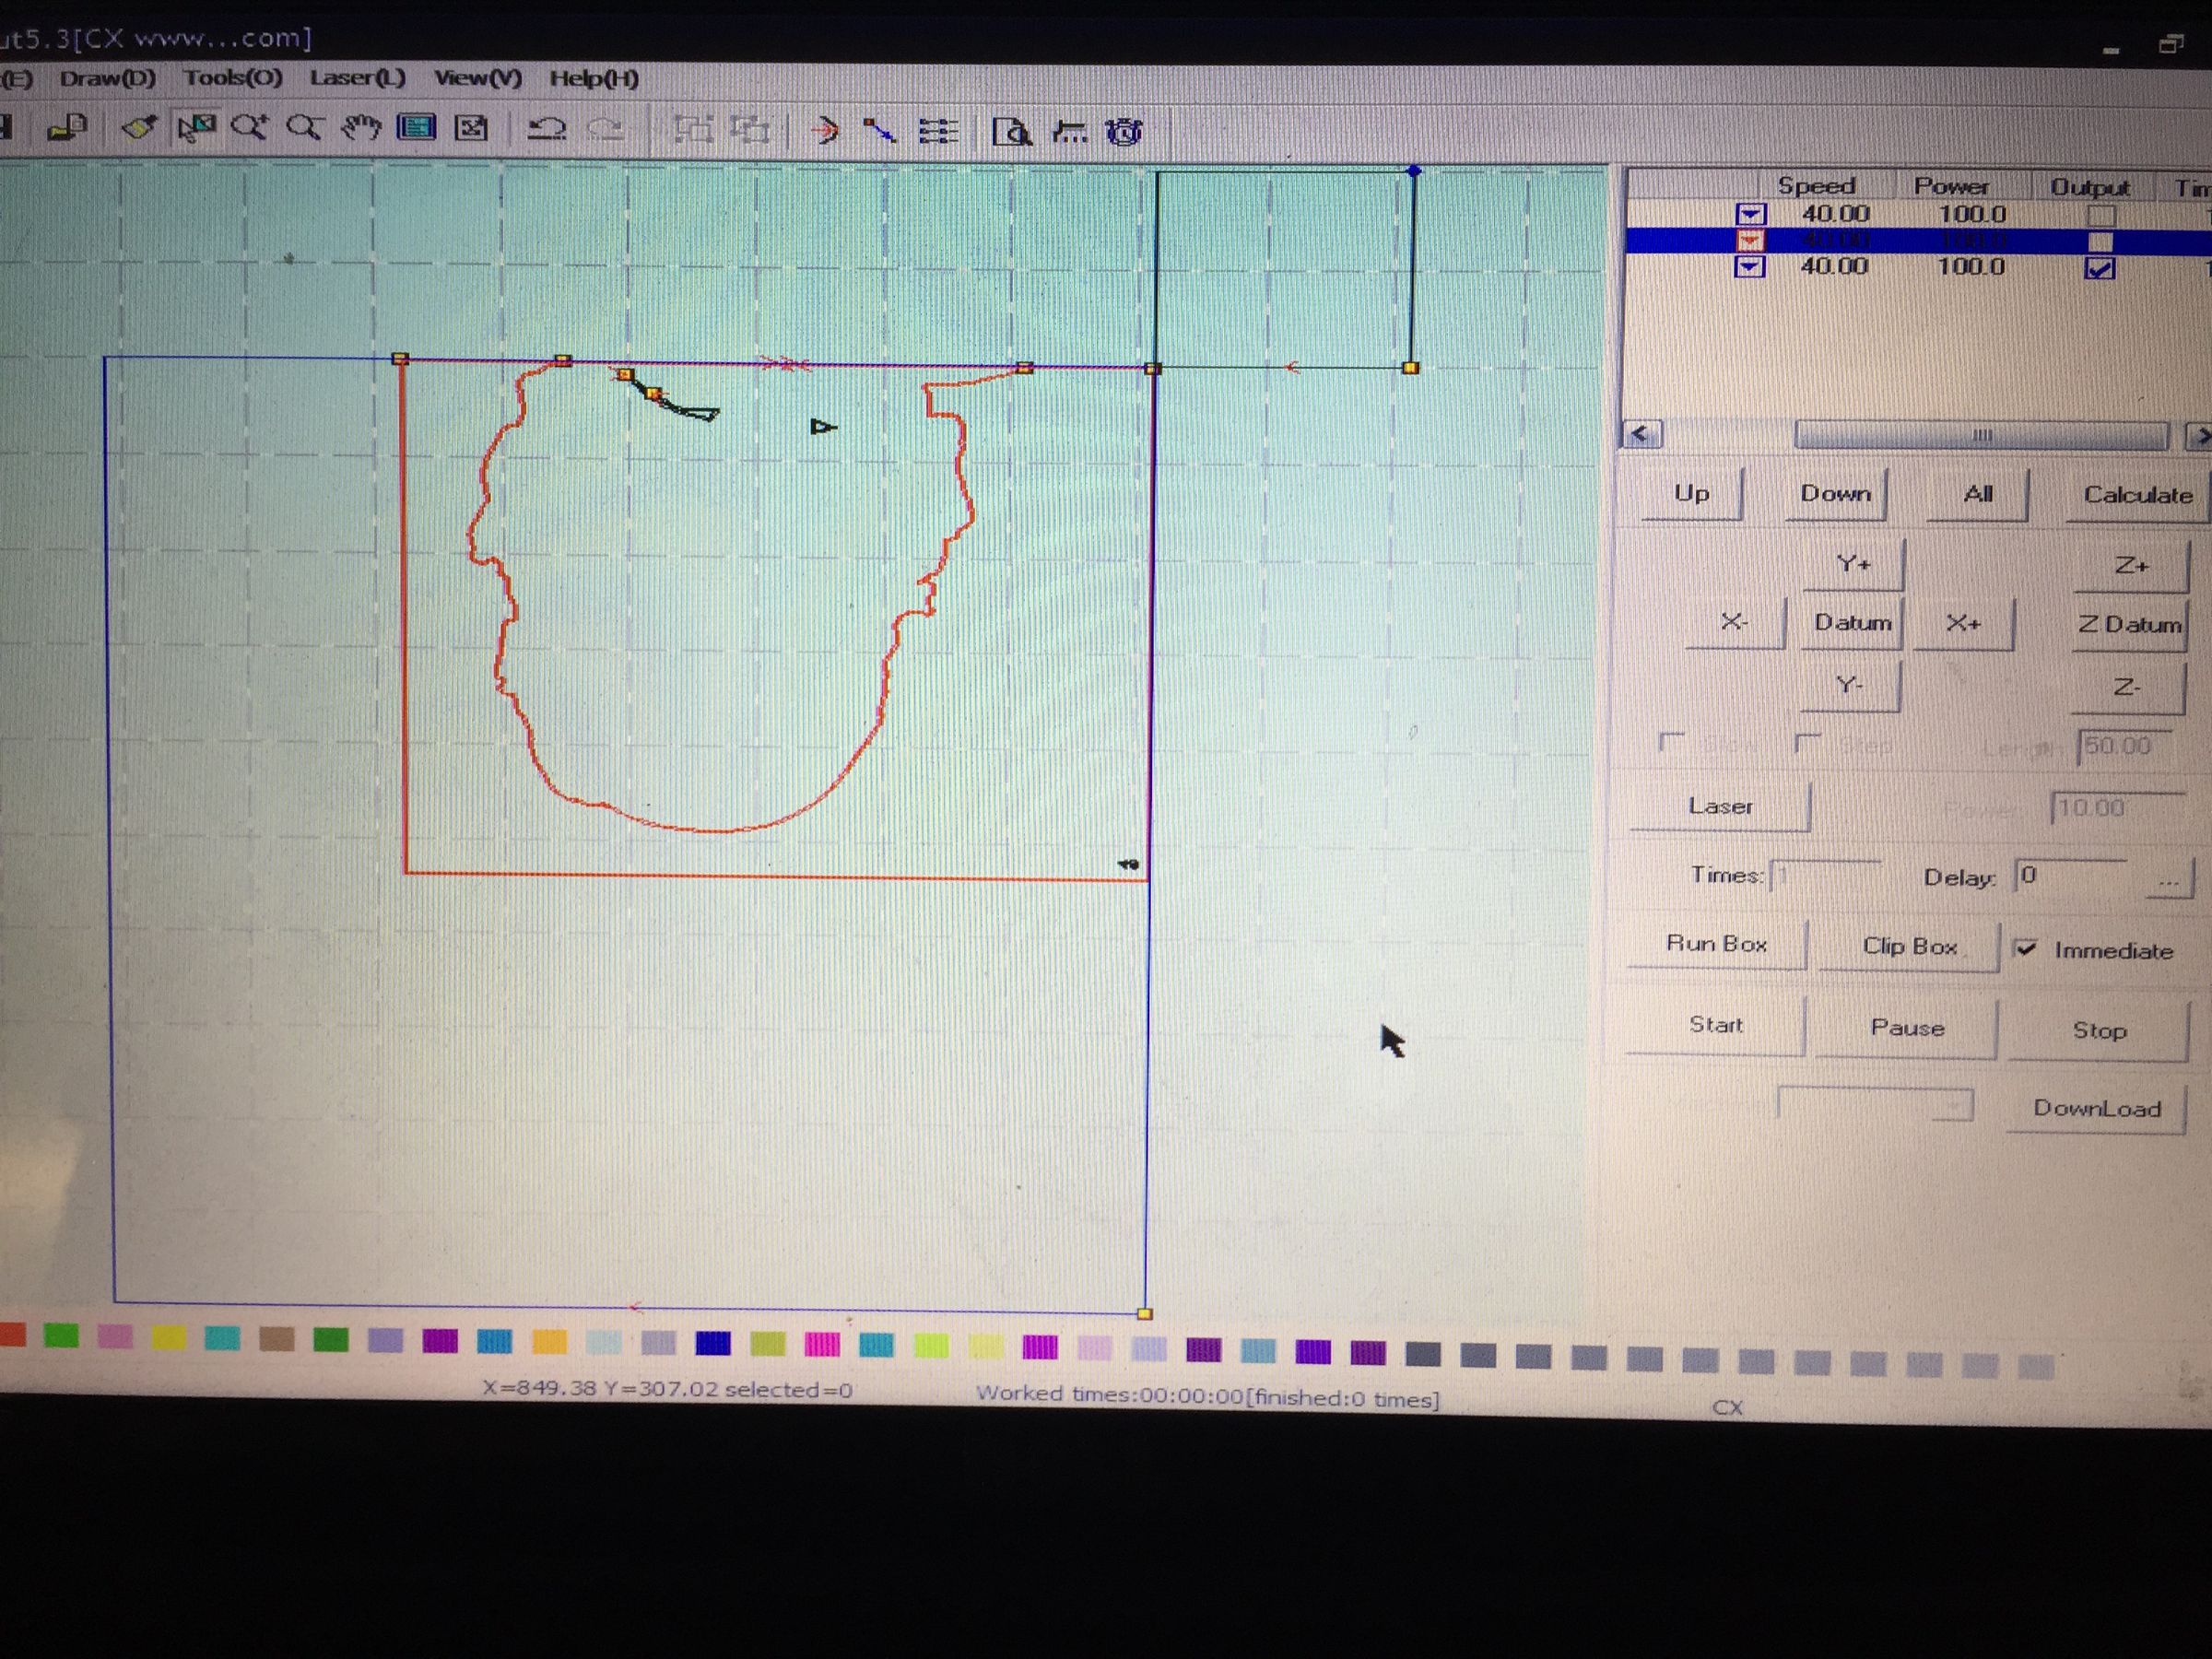Check Output box in first layer row
This screenshot has width=2212, height=1659.
pyautogui.click(x=2101, y=215)
